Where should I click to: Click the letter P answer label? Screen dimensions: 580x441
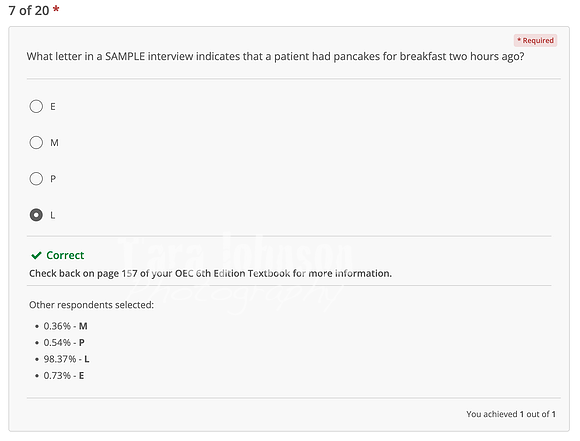(53, 179)
